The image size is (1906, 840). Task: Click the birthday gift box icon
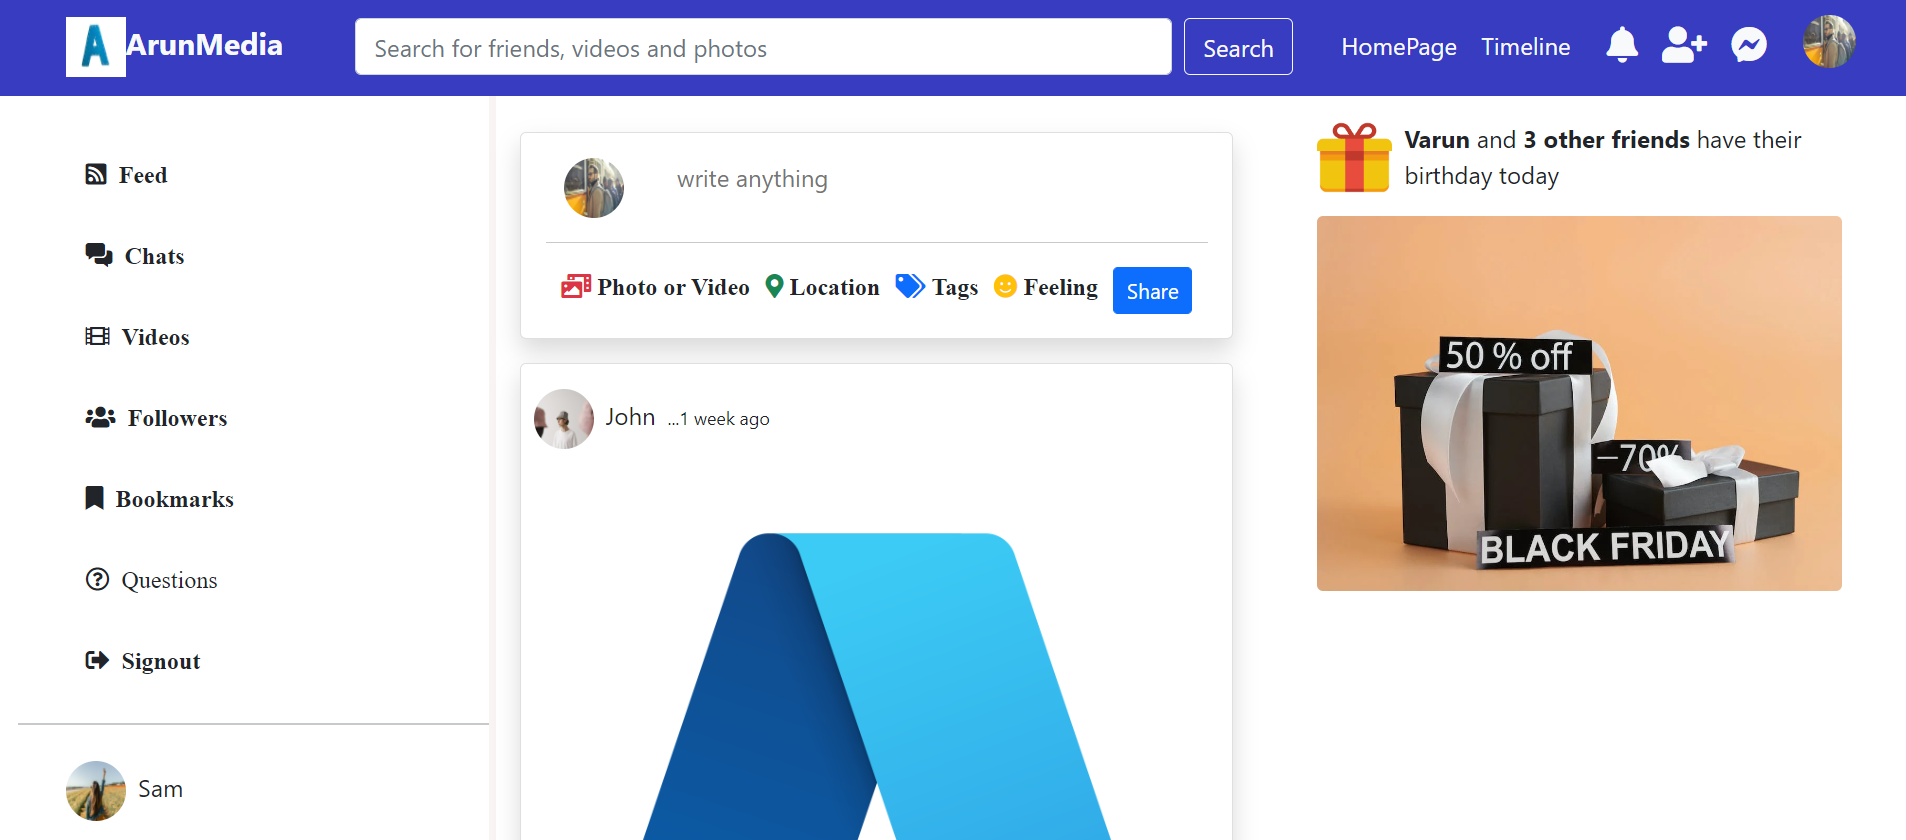1354,157
